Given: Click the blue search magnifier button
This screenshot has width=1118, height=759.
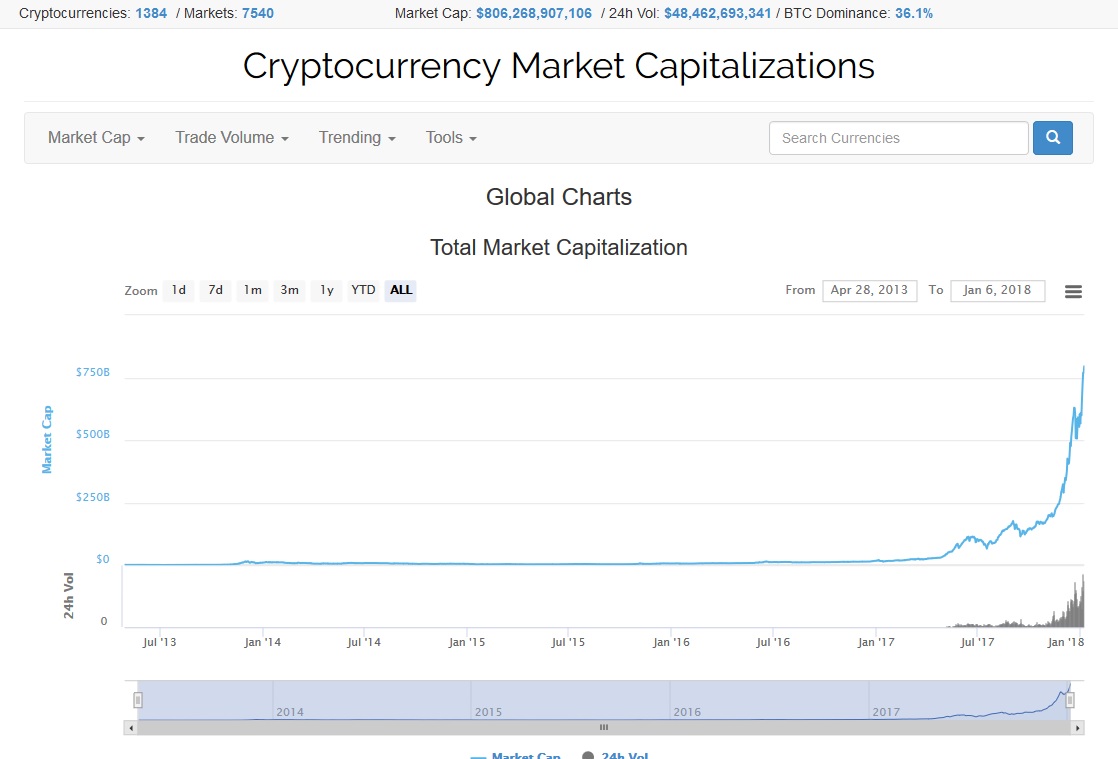Looking at the screenshot, I should 1052,138.
